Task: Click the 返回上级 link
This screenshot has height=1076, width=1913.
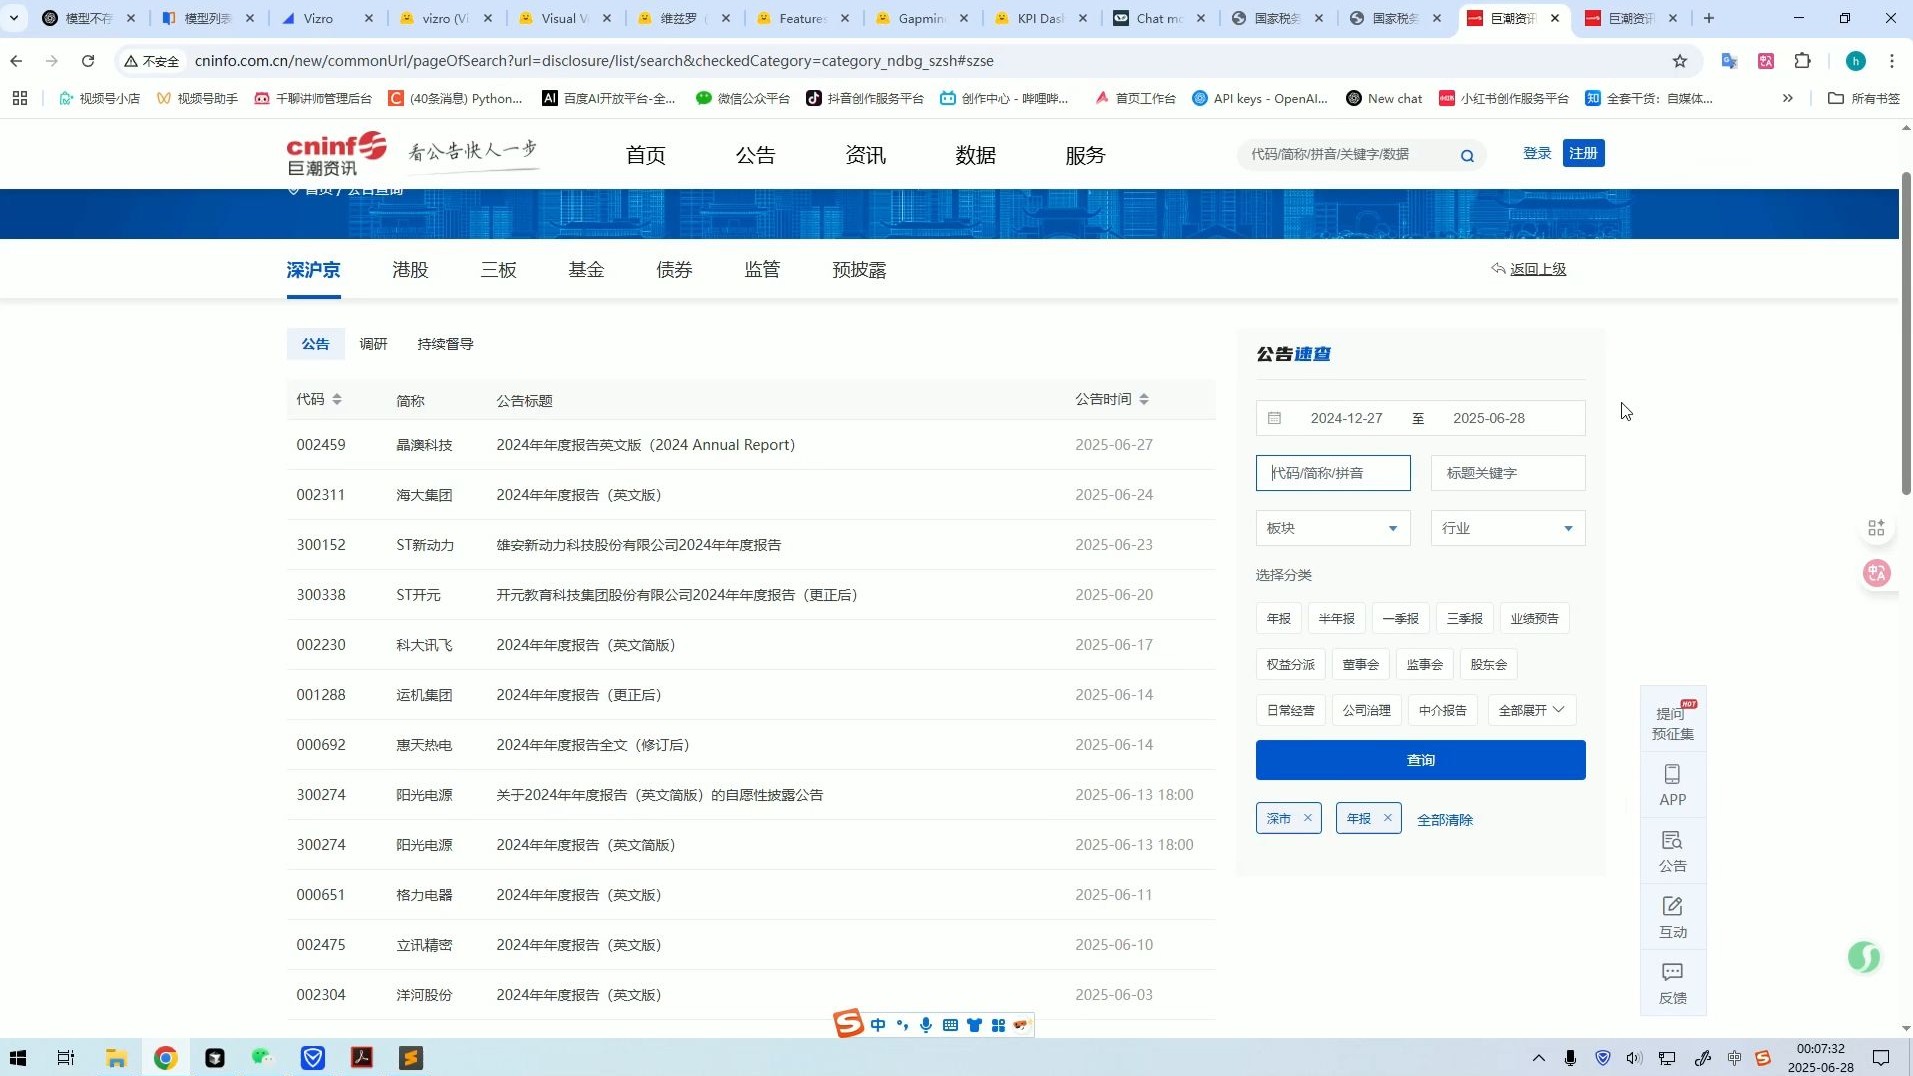Action: point(1538,269)
